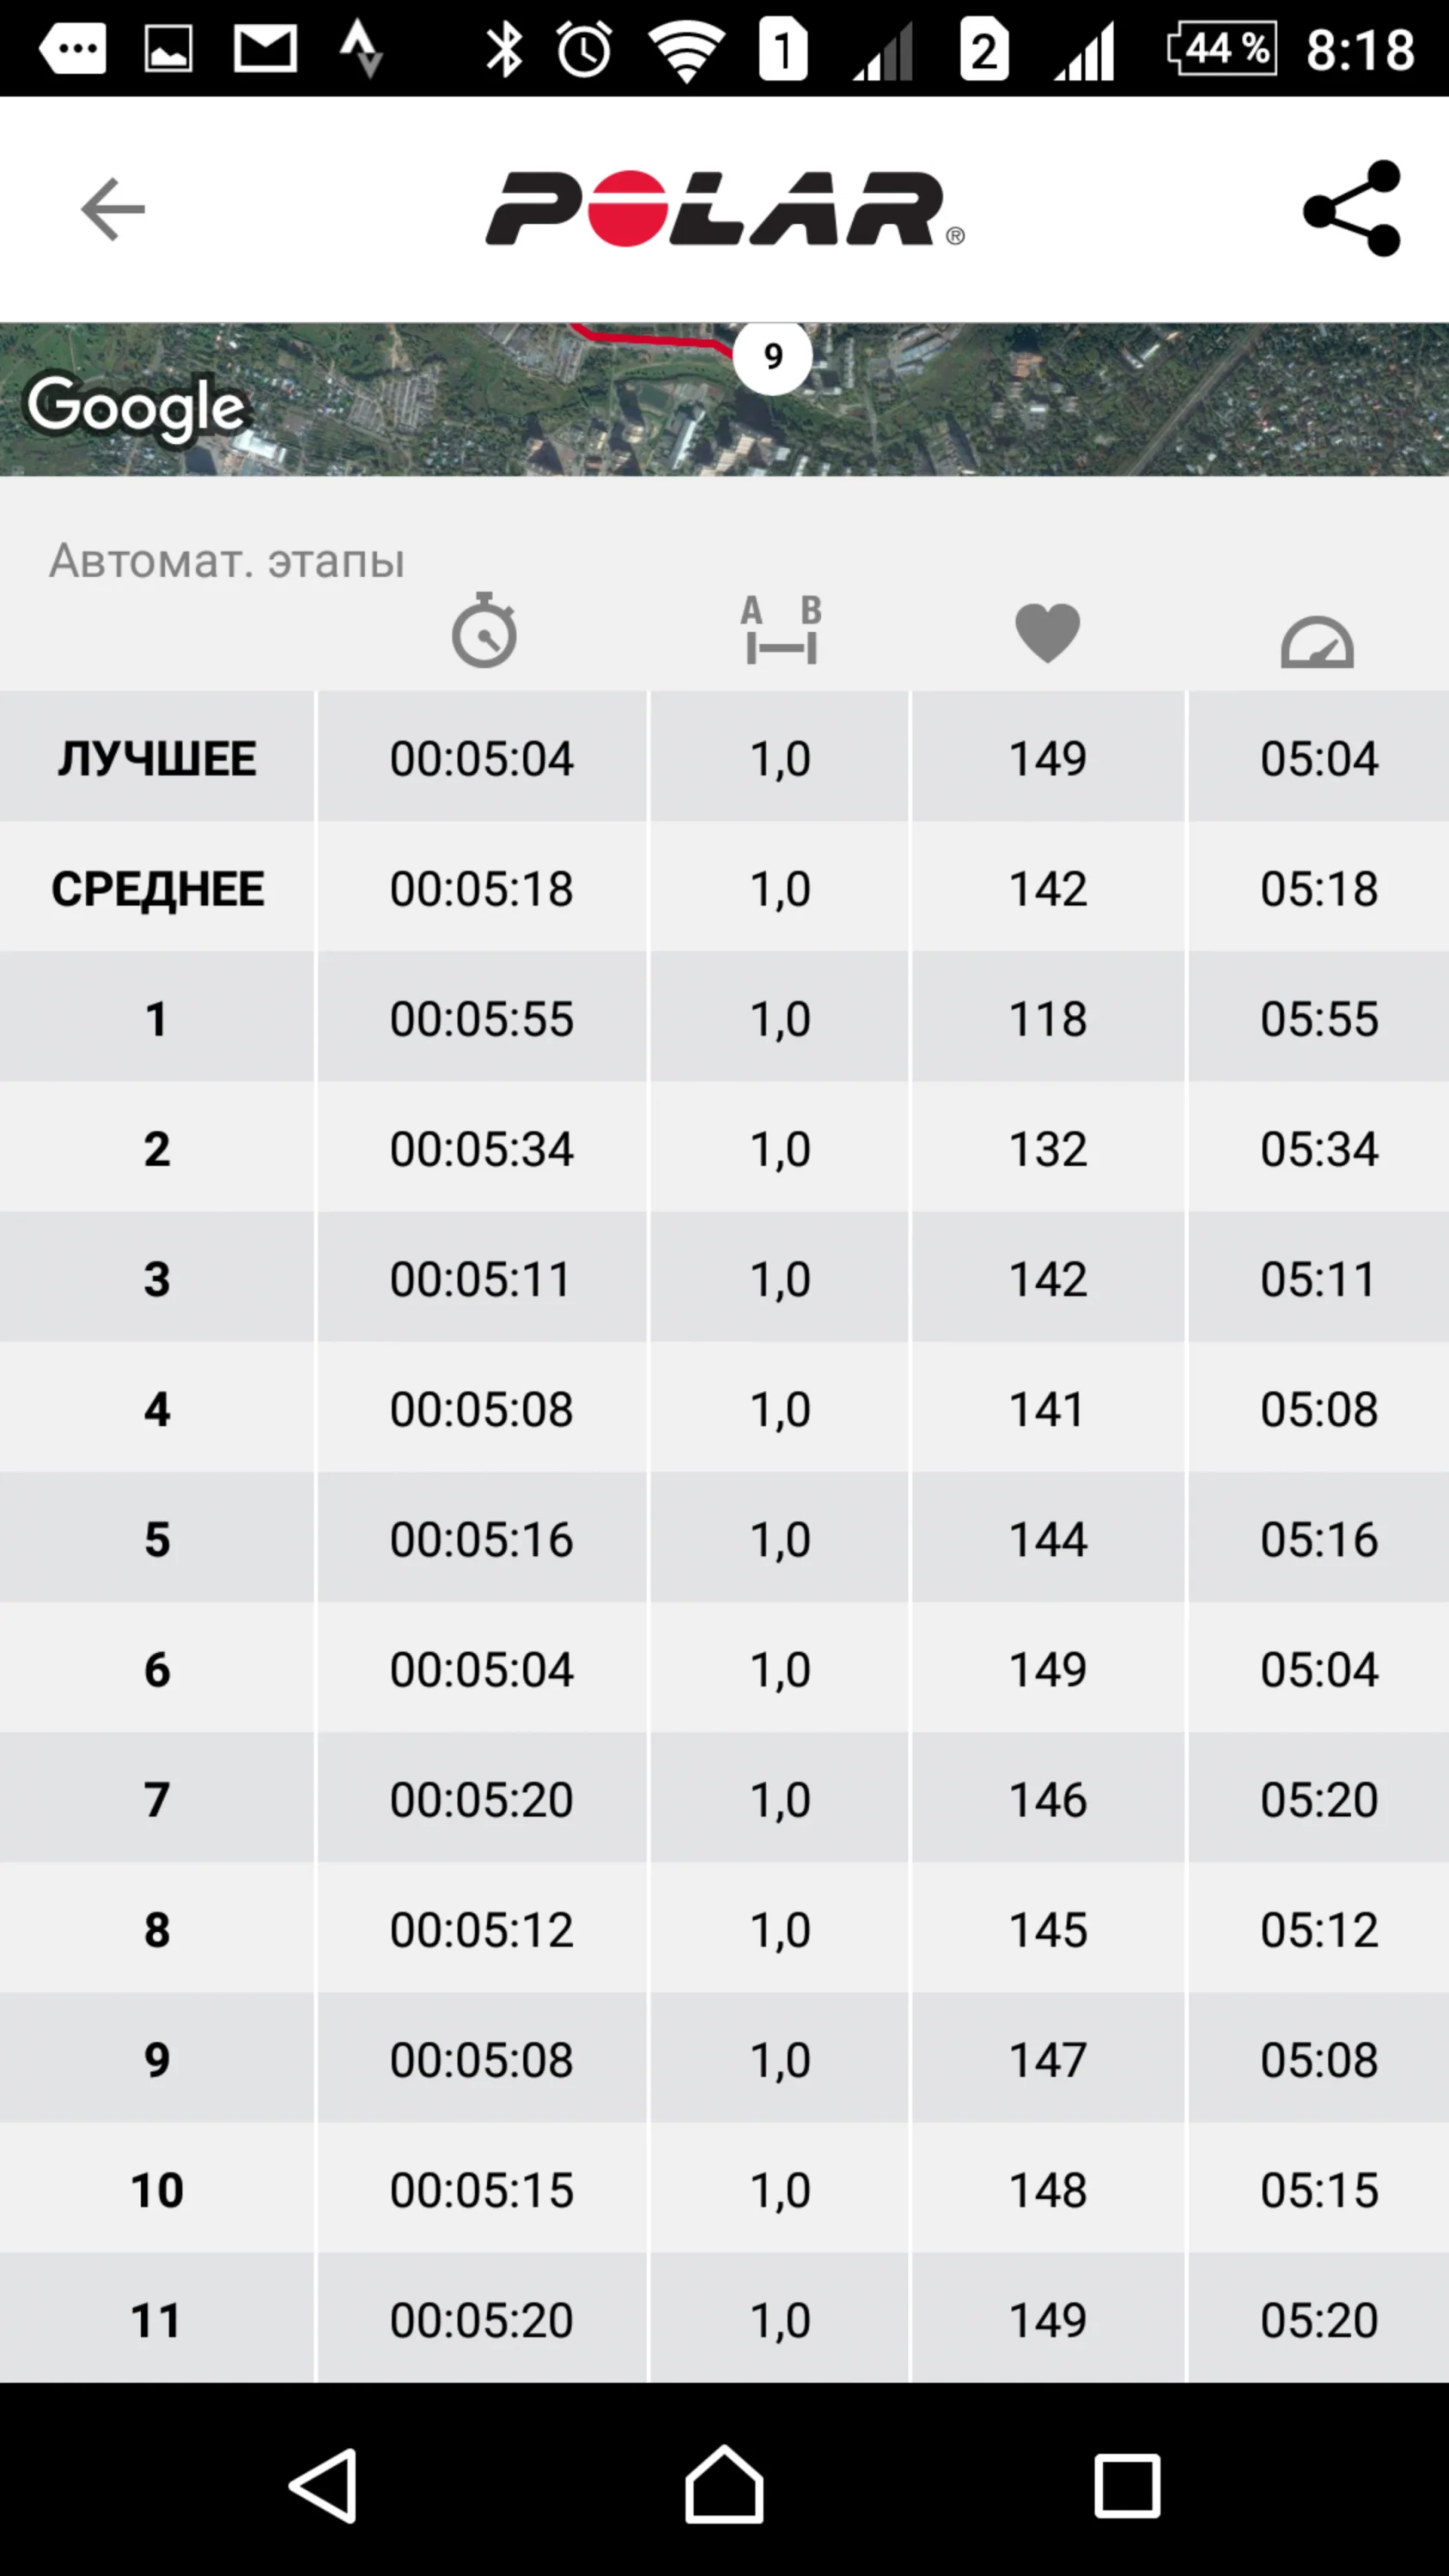Tap lap 11 heart rate value 149
The height and width of the screenshot is (2576, 1449).
[1047, 2319]
